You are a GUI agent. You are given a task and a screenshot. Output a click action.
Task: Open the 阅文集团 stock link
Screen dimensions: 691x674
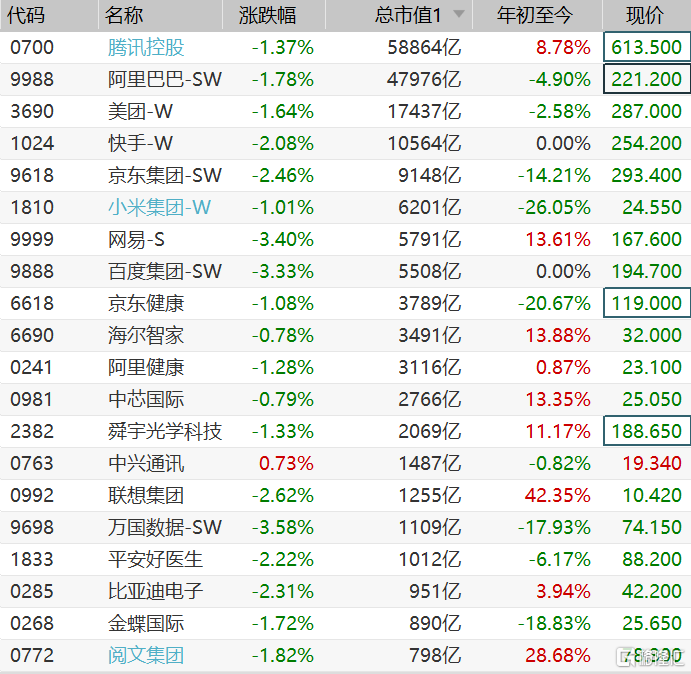(x=146, y=655)
